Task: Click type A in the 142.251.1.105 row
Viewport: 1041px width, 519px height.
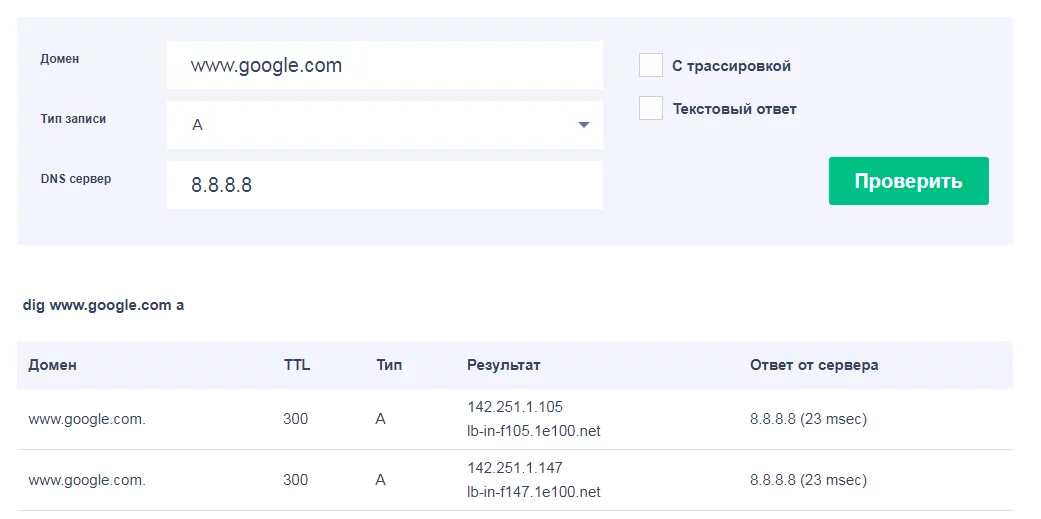Action: (x=380, y=419)
